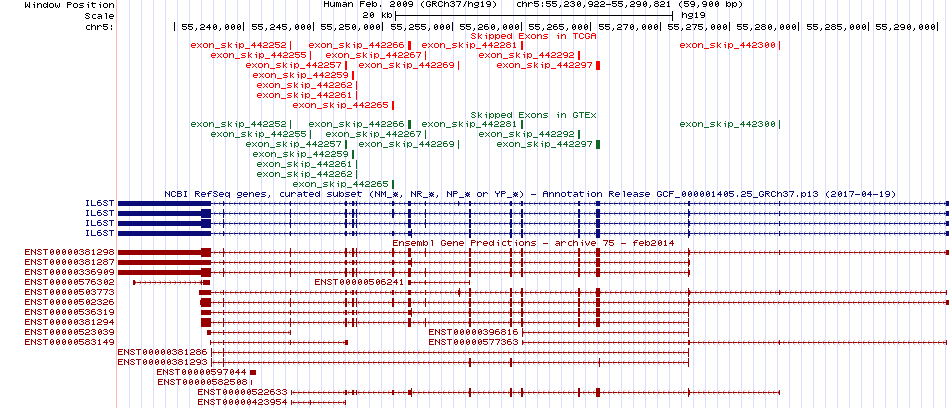The width and height of the screenshot is (950, 408).
Task: Click the 55,260,000 ruler coordinate
Action: (490, 27)
